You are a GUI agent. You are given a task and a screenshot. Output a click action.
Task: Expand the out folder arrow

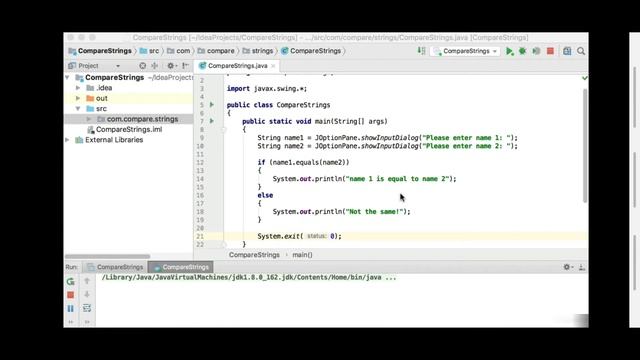[78, 98]
